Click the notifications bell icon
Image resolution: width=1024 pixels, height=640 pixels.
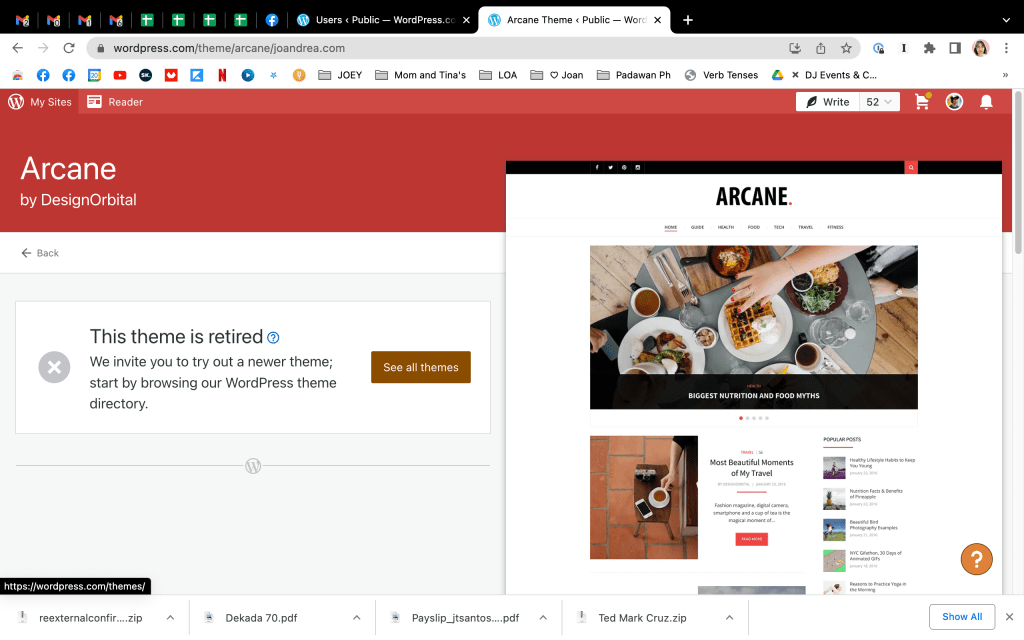point(986,102)
